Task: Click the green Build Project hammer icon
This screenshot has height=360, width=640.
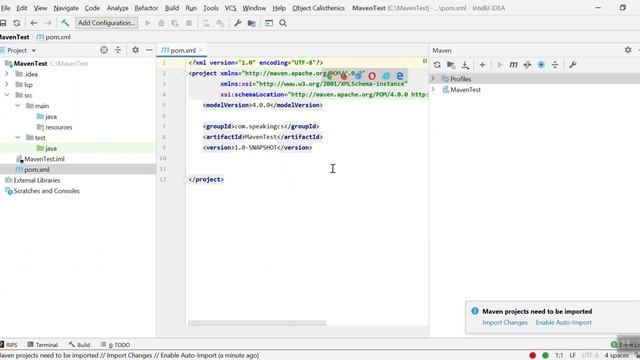Action: click(x=65, y=23)
